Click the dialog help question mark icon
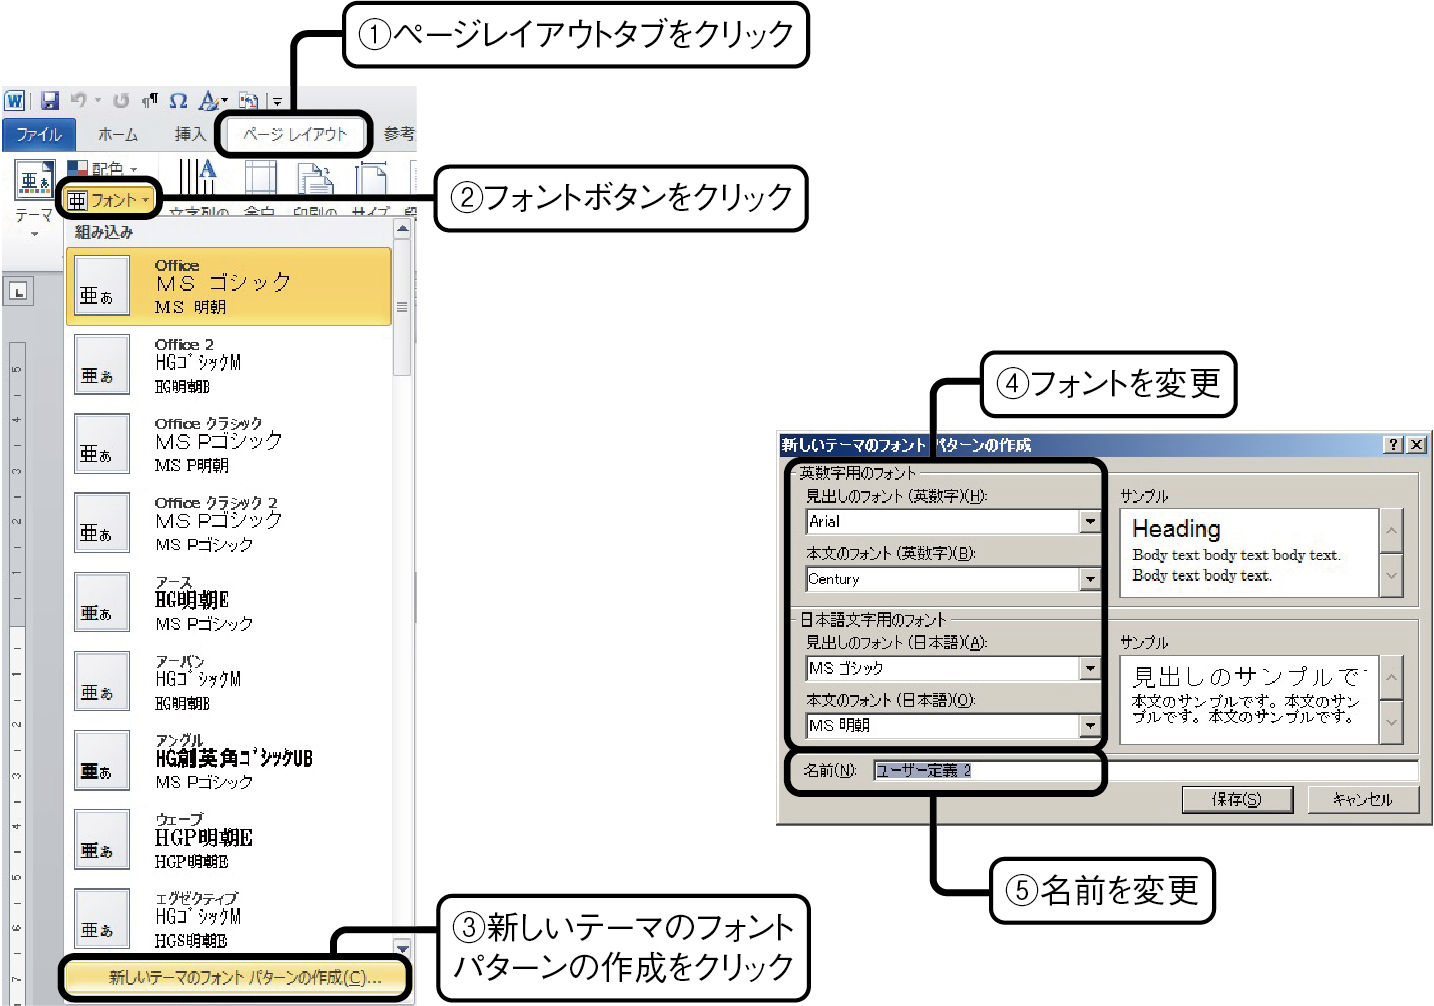1434x1006 pixels. (x=1393, y=445)
